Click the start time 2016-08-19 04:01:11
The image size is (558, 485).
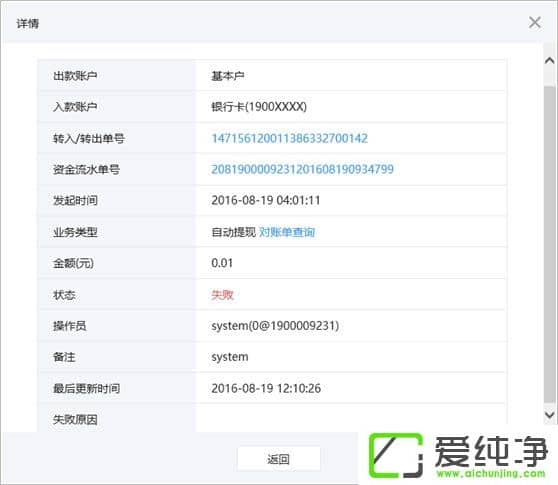[266, 200]
